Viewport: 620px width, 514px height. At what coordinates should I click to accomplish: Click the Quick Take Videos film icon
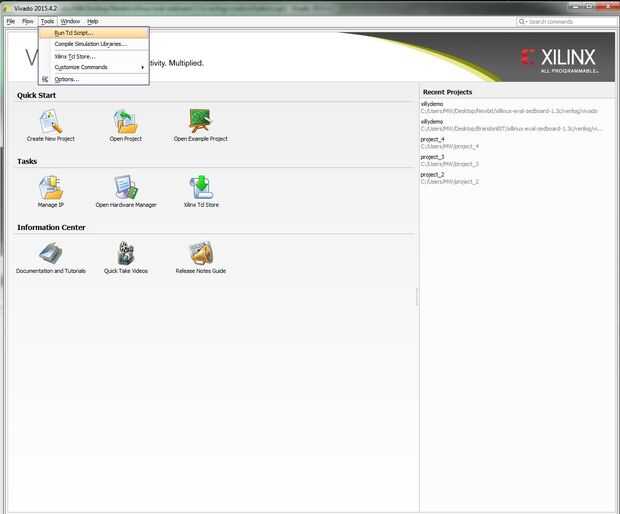point(126,253)
